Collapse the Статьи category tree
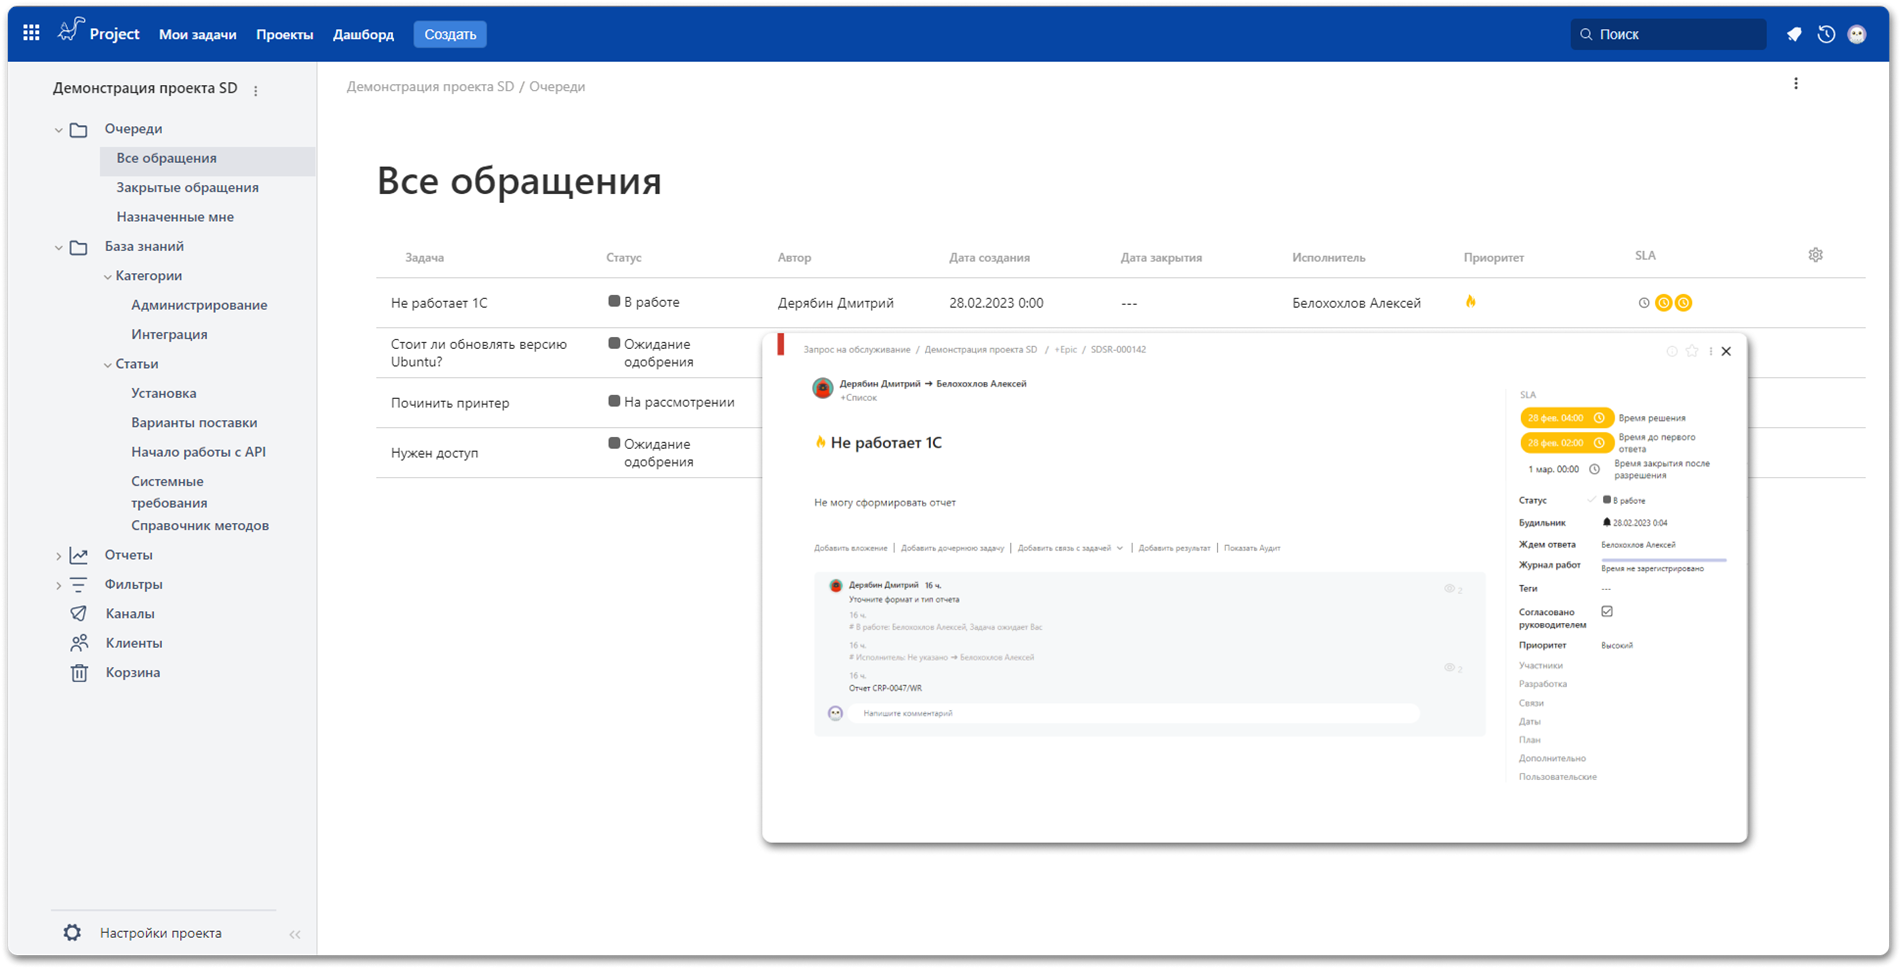 (x=107, y=363)
